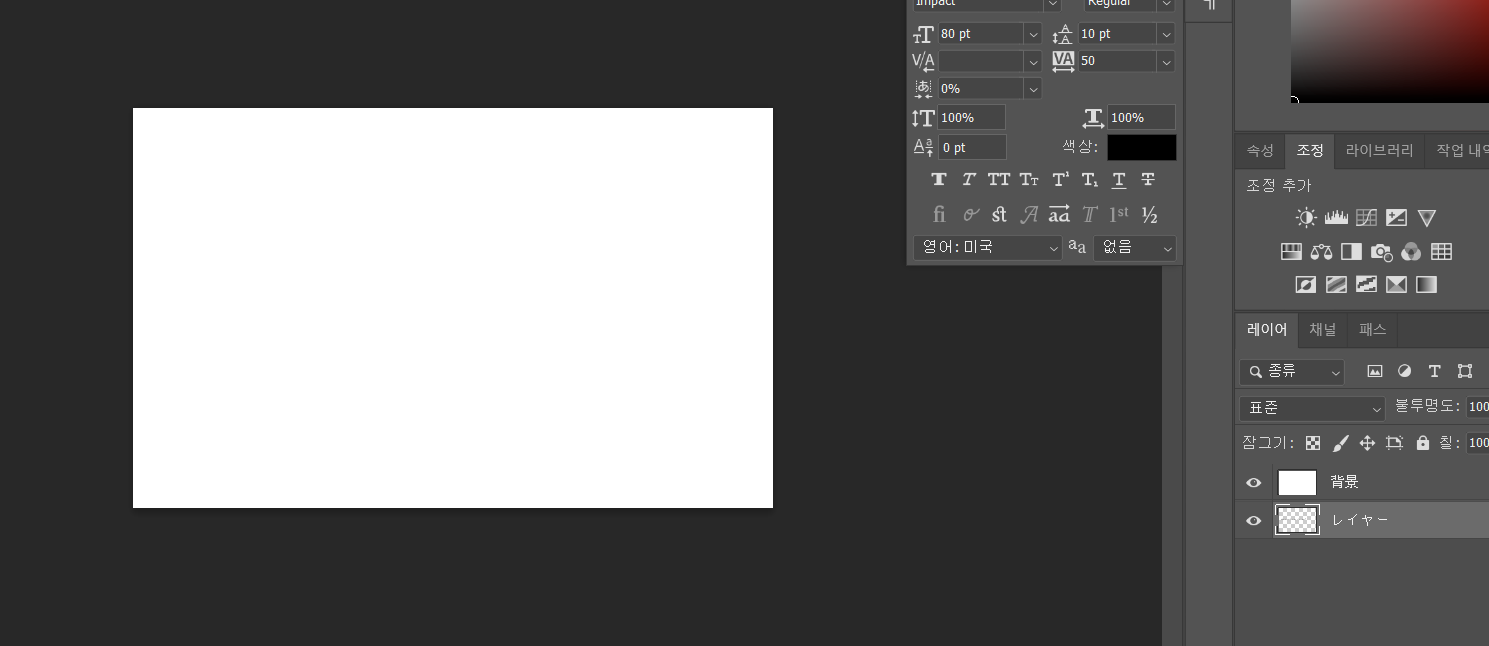This screenshot has width=1489, height=646.
Task: Filter layers by adjustment layers
Action: [x=1405, y=371]
